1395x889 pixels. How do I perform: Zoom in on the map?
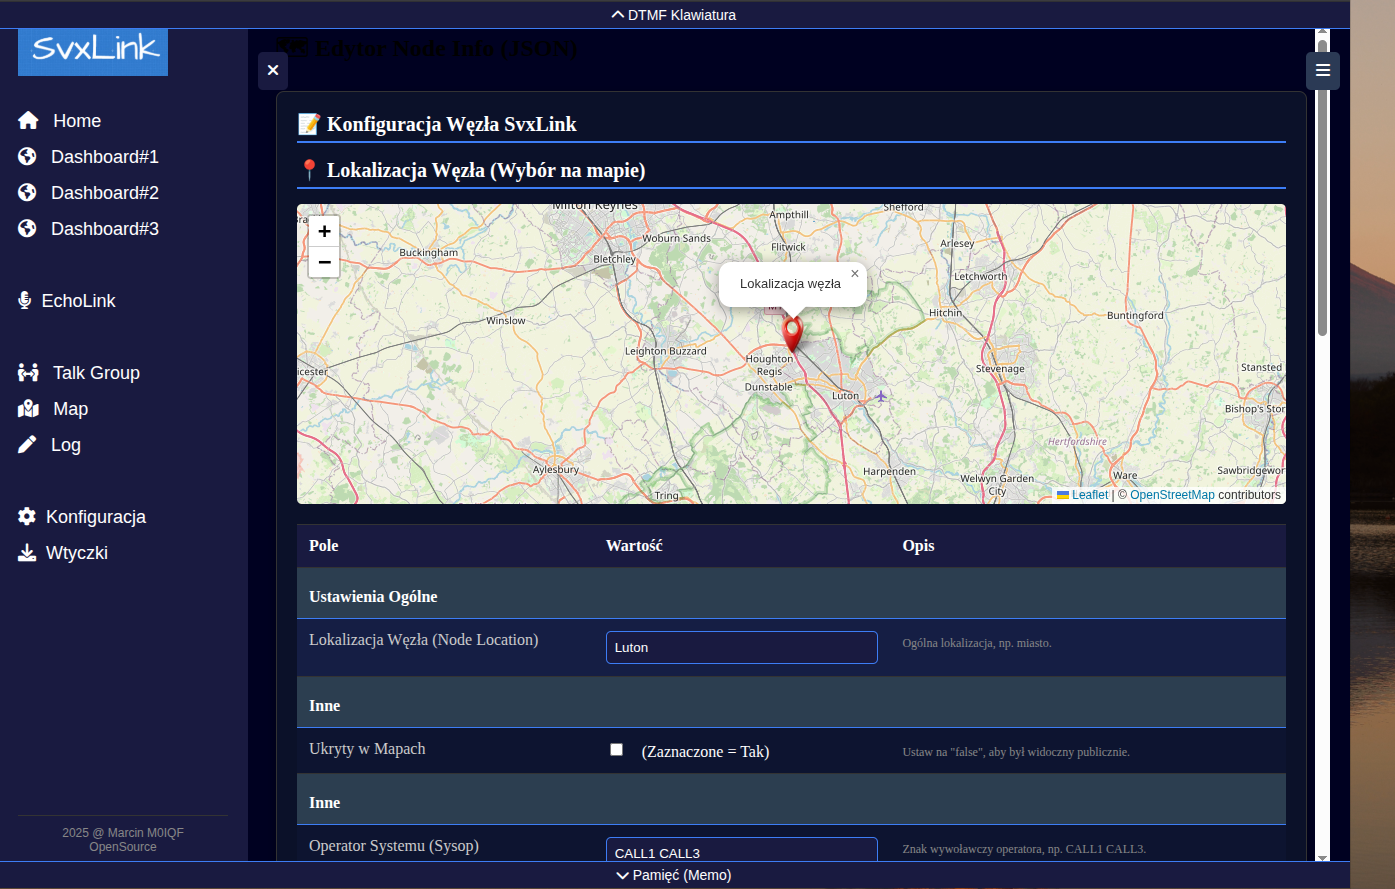pyautogui.click(x=324, y=231)
